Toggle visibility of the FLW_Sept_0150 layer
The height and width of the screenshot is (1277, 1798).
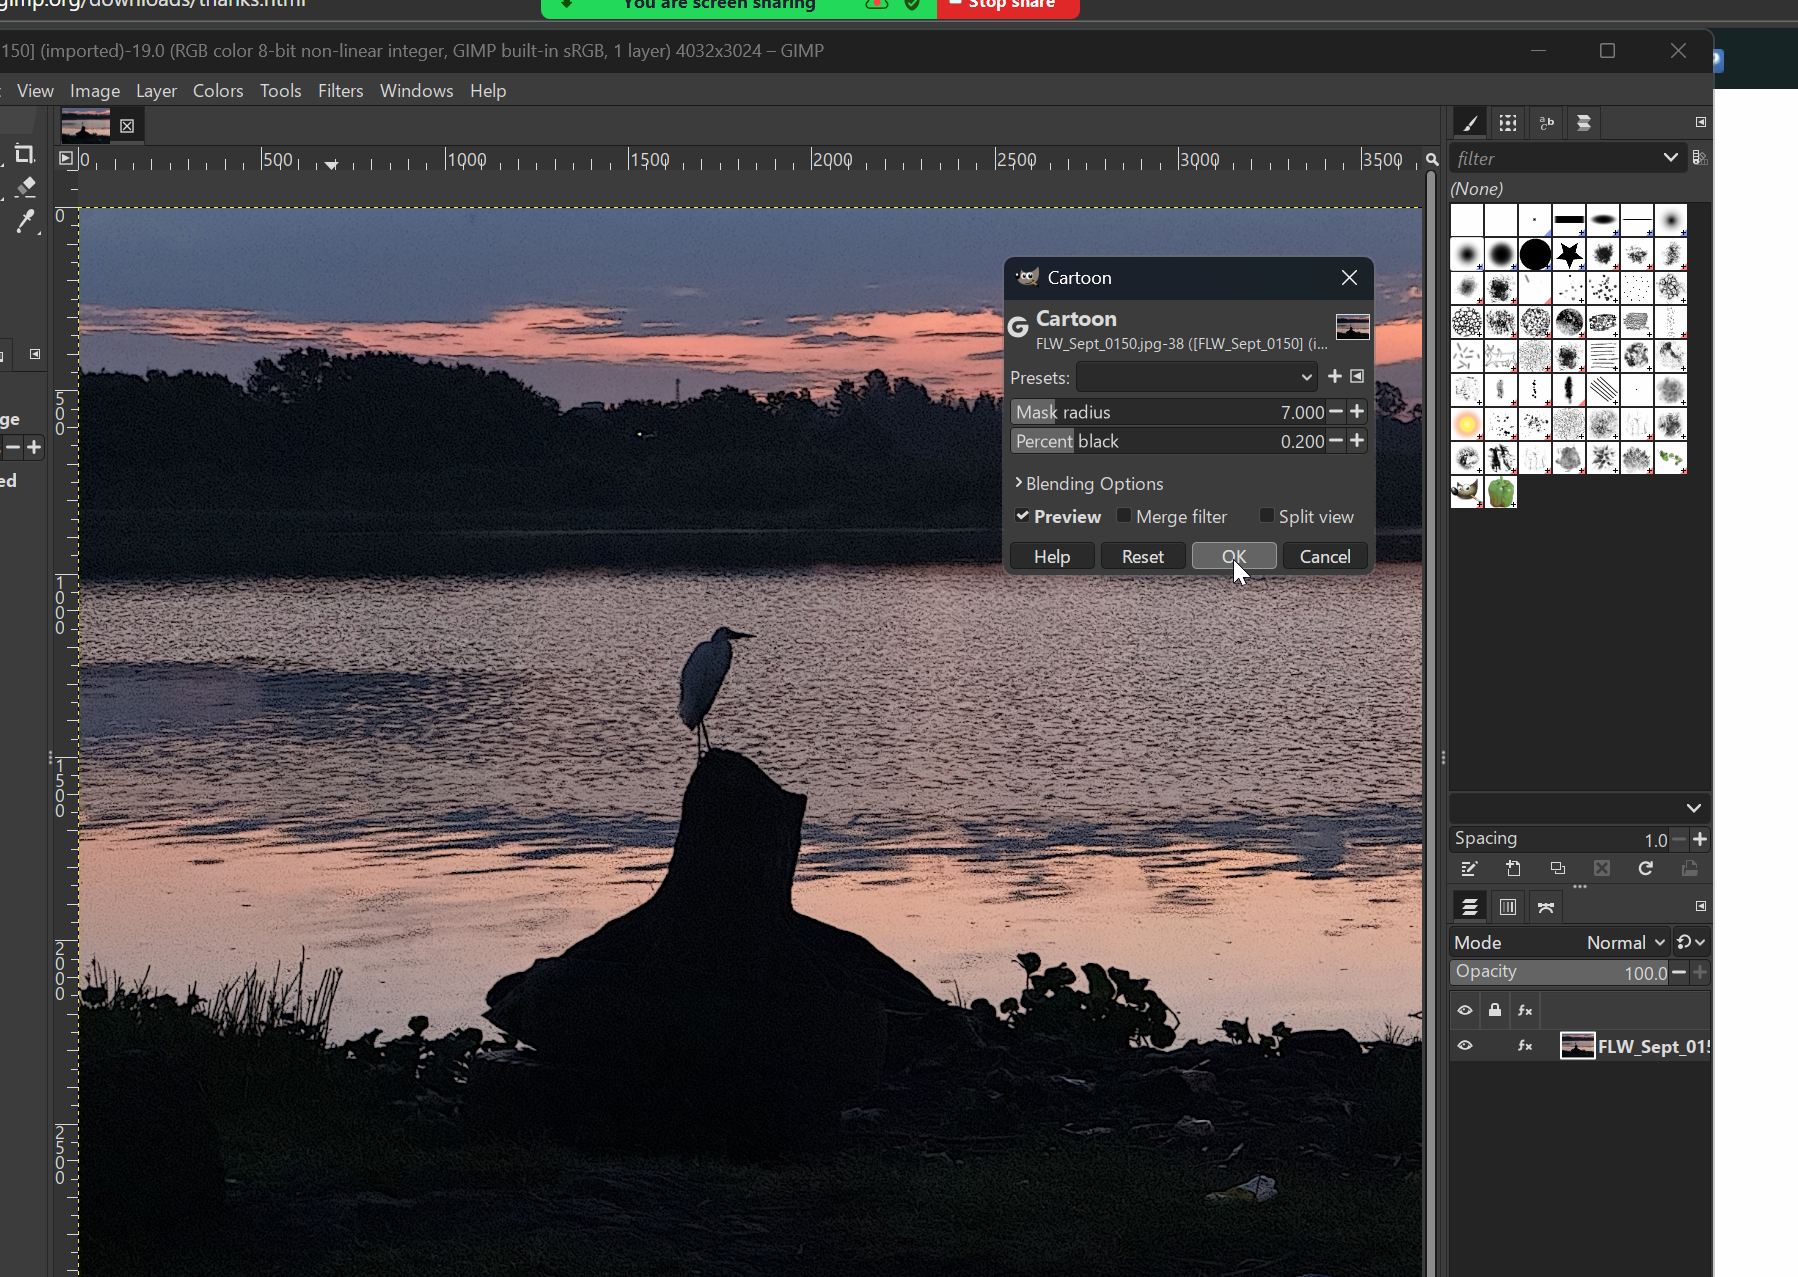pos(1465,1046)
